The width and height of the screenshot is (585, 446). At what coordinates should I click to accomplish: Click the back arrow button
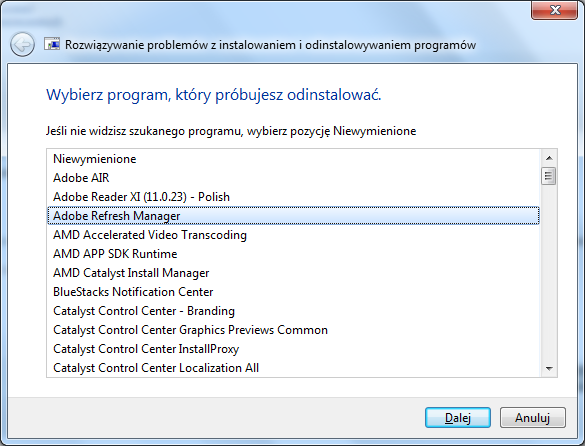[22, 45]
